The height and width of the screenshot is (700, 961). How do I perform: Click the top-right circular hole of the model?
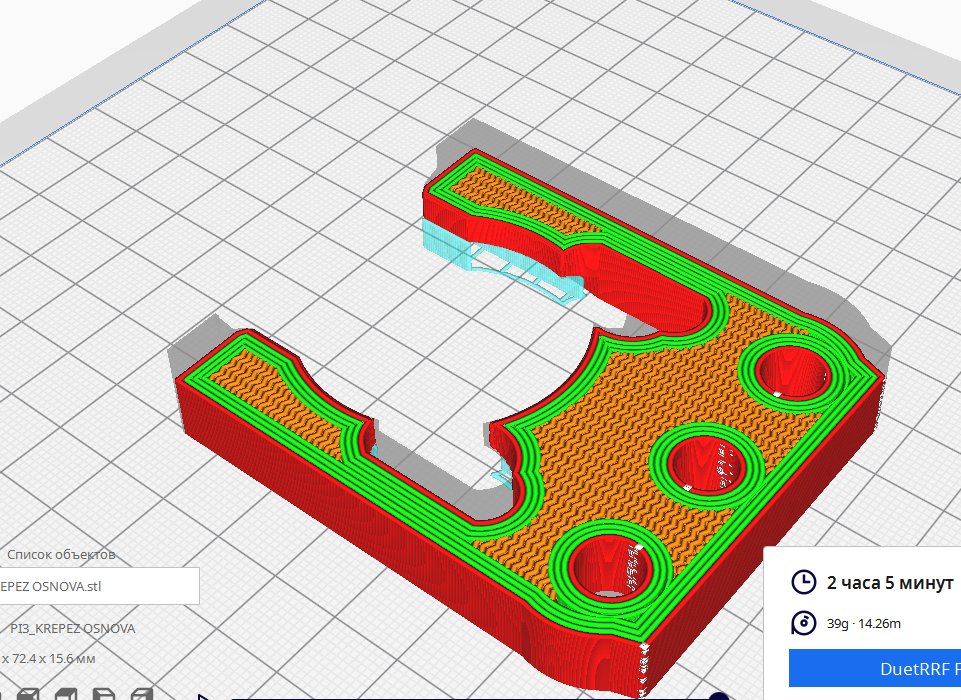coord(793,373)
